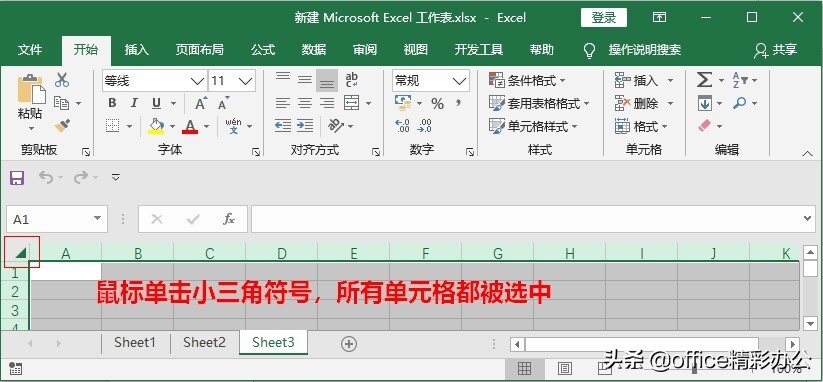Collapse the ribbon arrow
Image resolution: width=823 pixels, height=382 pixels.
[x=808, y=154]
